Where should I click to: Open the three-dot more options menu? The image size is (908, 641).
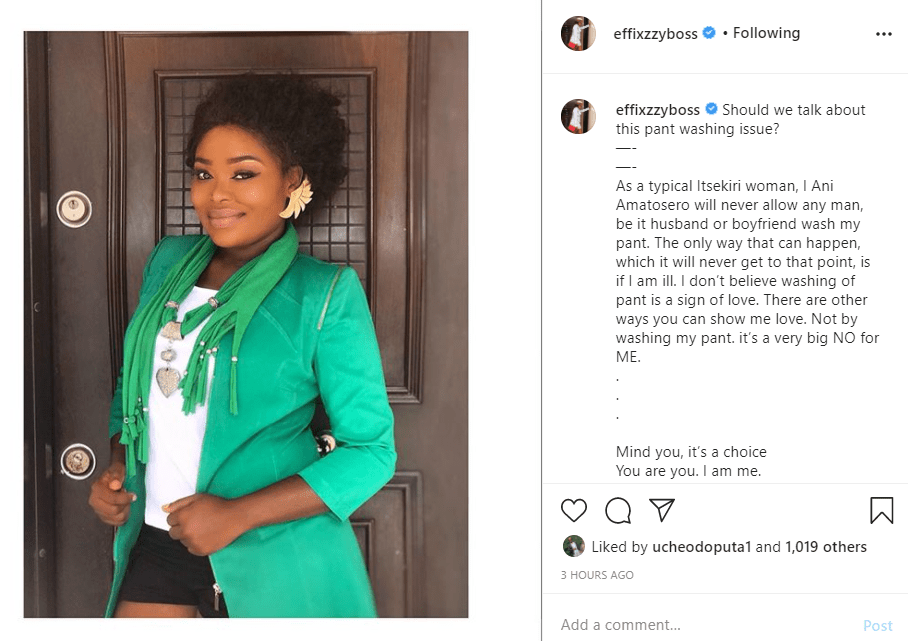tap(883, 33)
